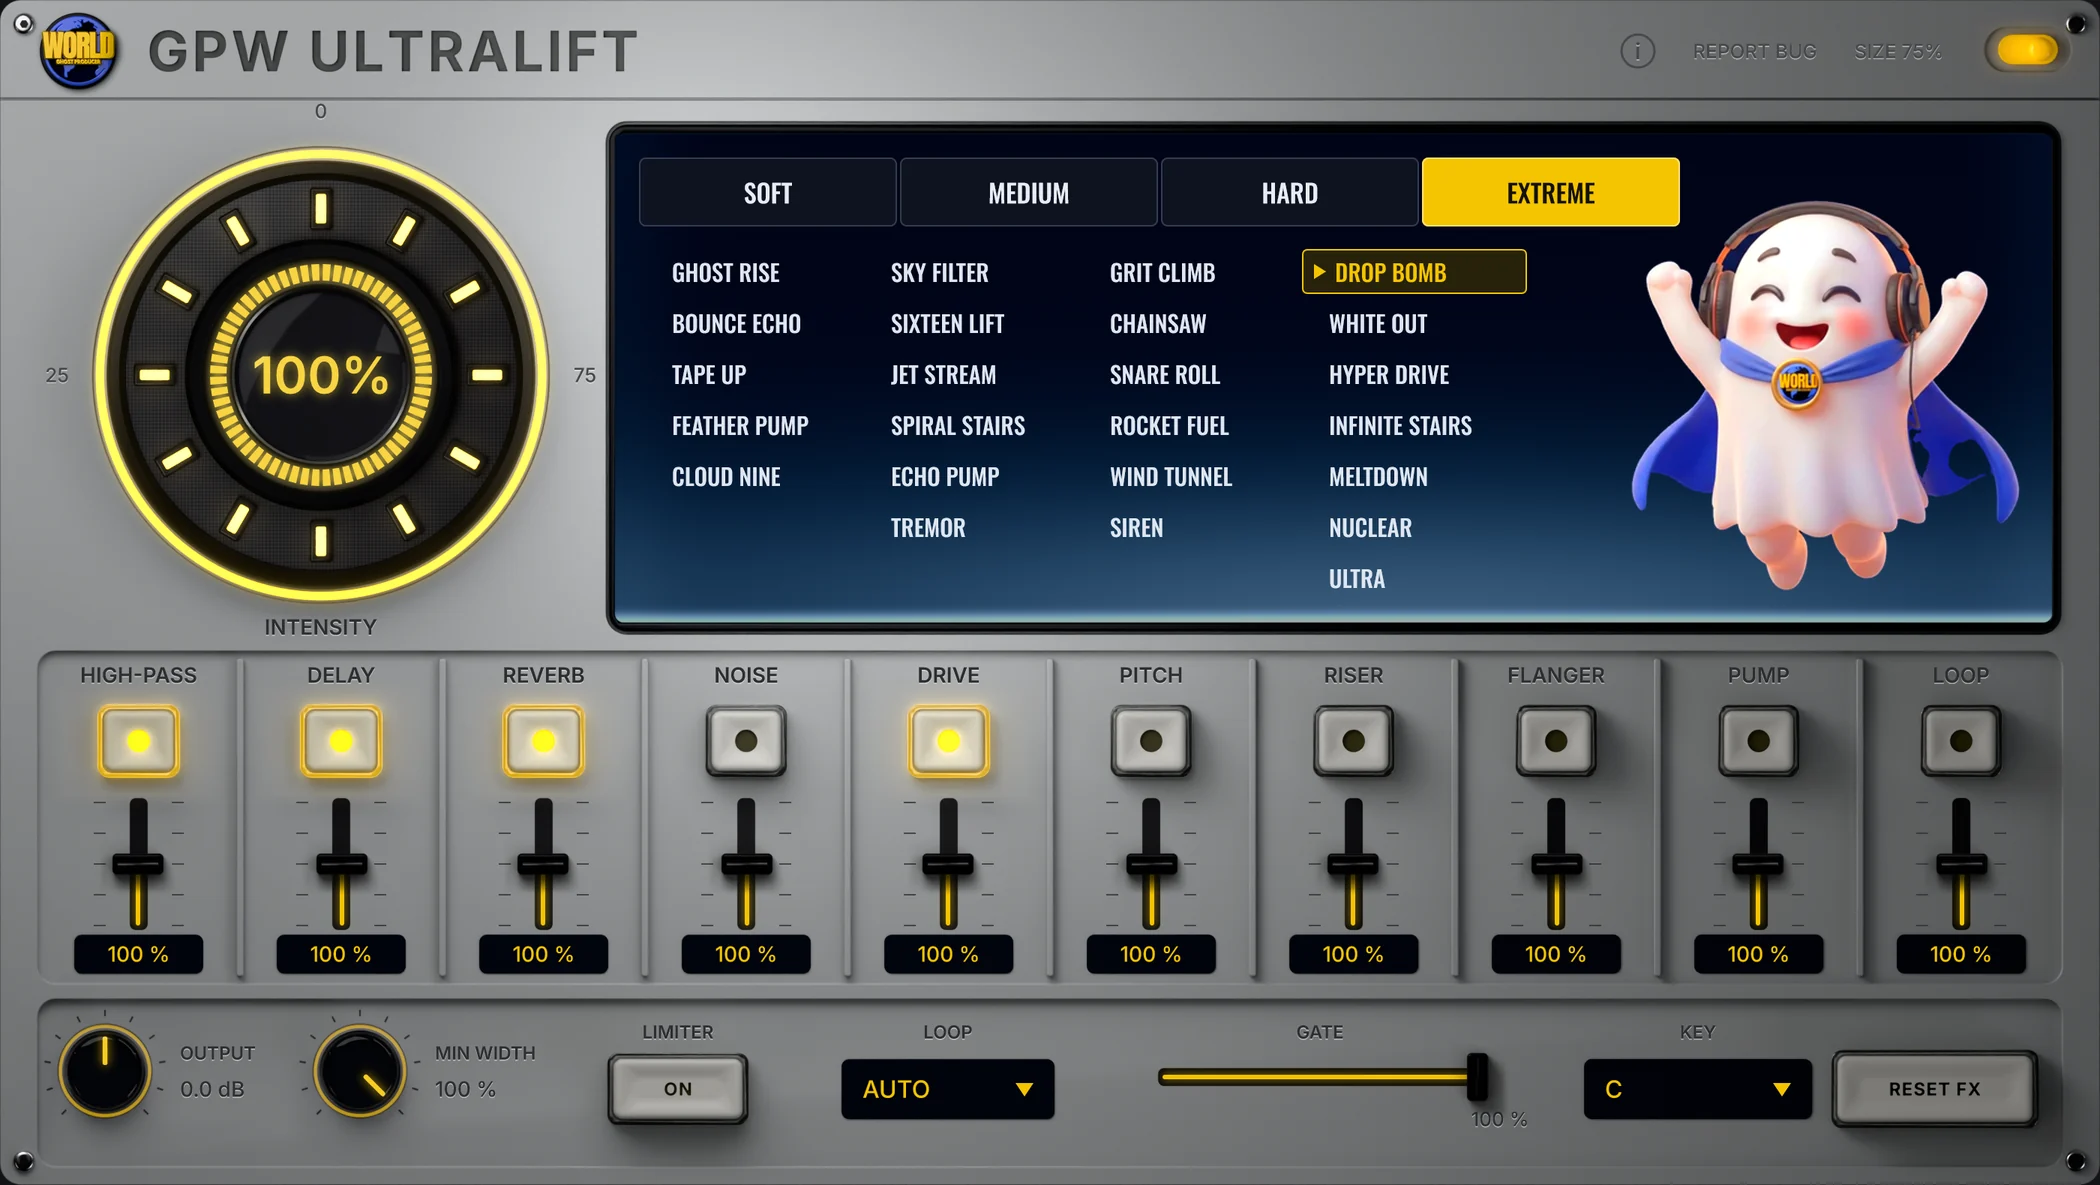This screenshot has height=1185, width=2100.
Task: Disable the DELAY effect button
Action: [x=341, y=741]
